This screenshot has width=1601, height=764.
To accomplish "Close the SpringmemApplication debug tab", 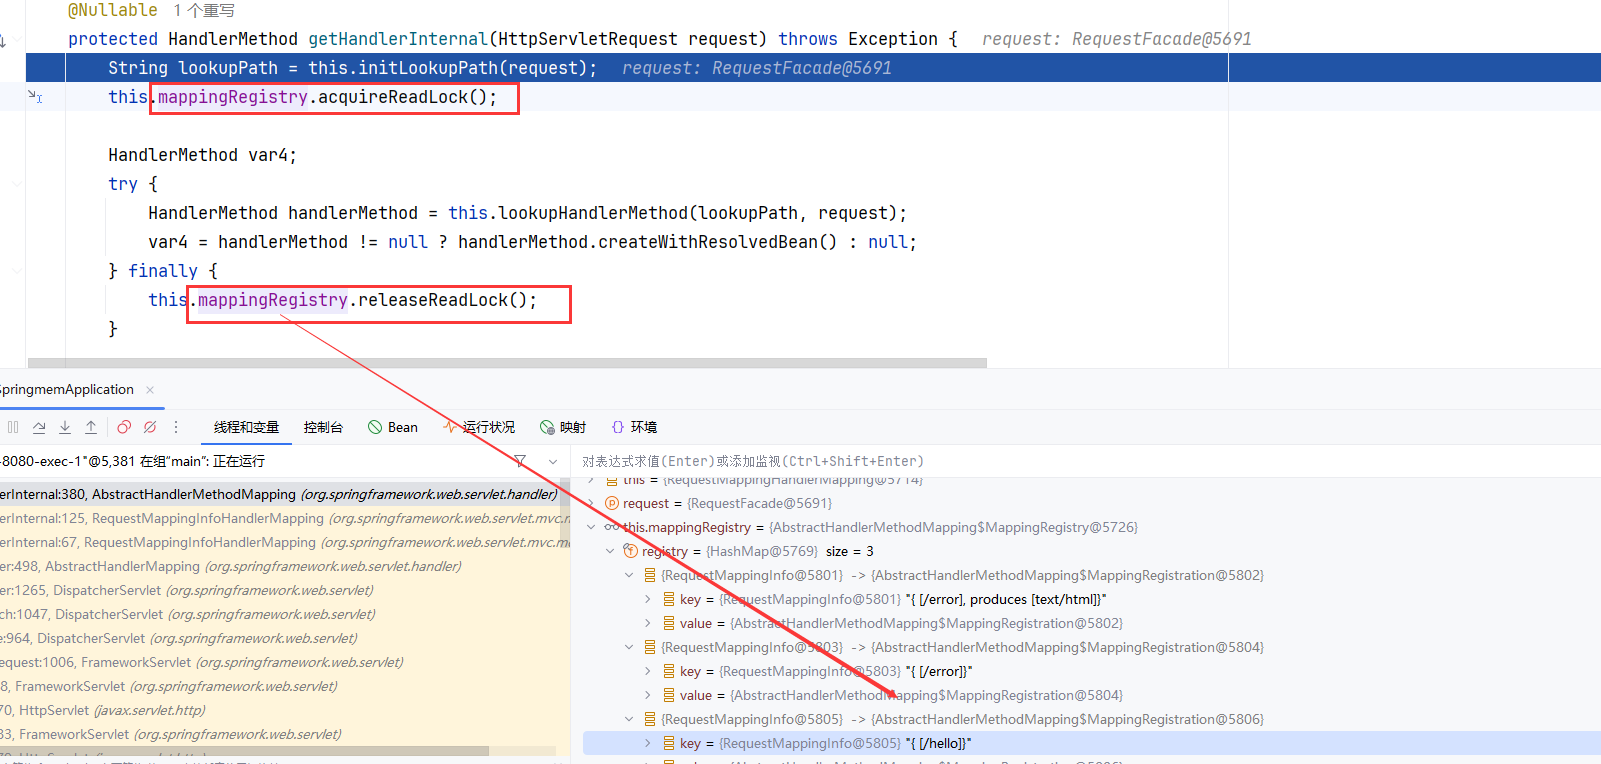I will 150,390.
